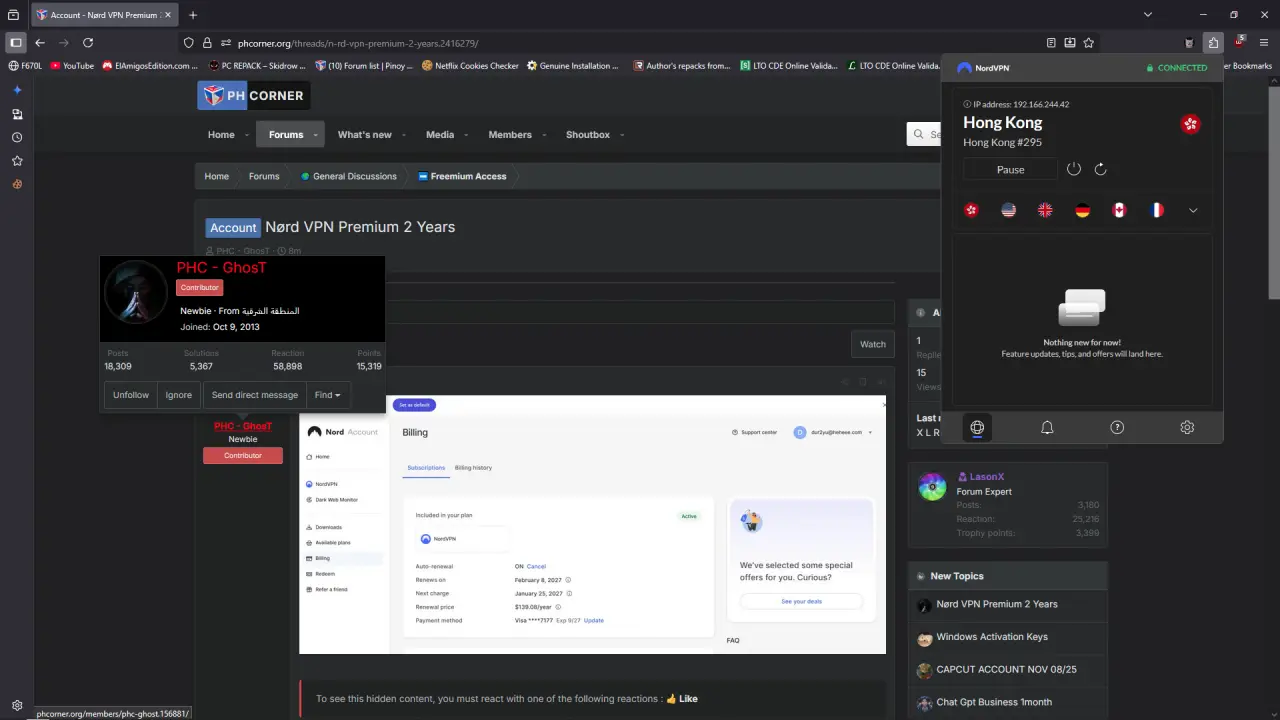Expand the Forums navigation dropdown arrow
Screen dimensions: 1280x720
(x=316, y=135)
